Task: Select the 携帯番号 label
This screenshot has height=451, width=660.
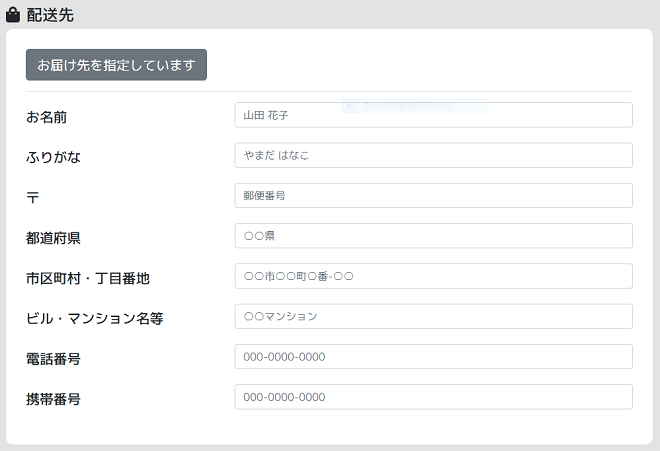Action: [53, 399]
